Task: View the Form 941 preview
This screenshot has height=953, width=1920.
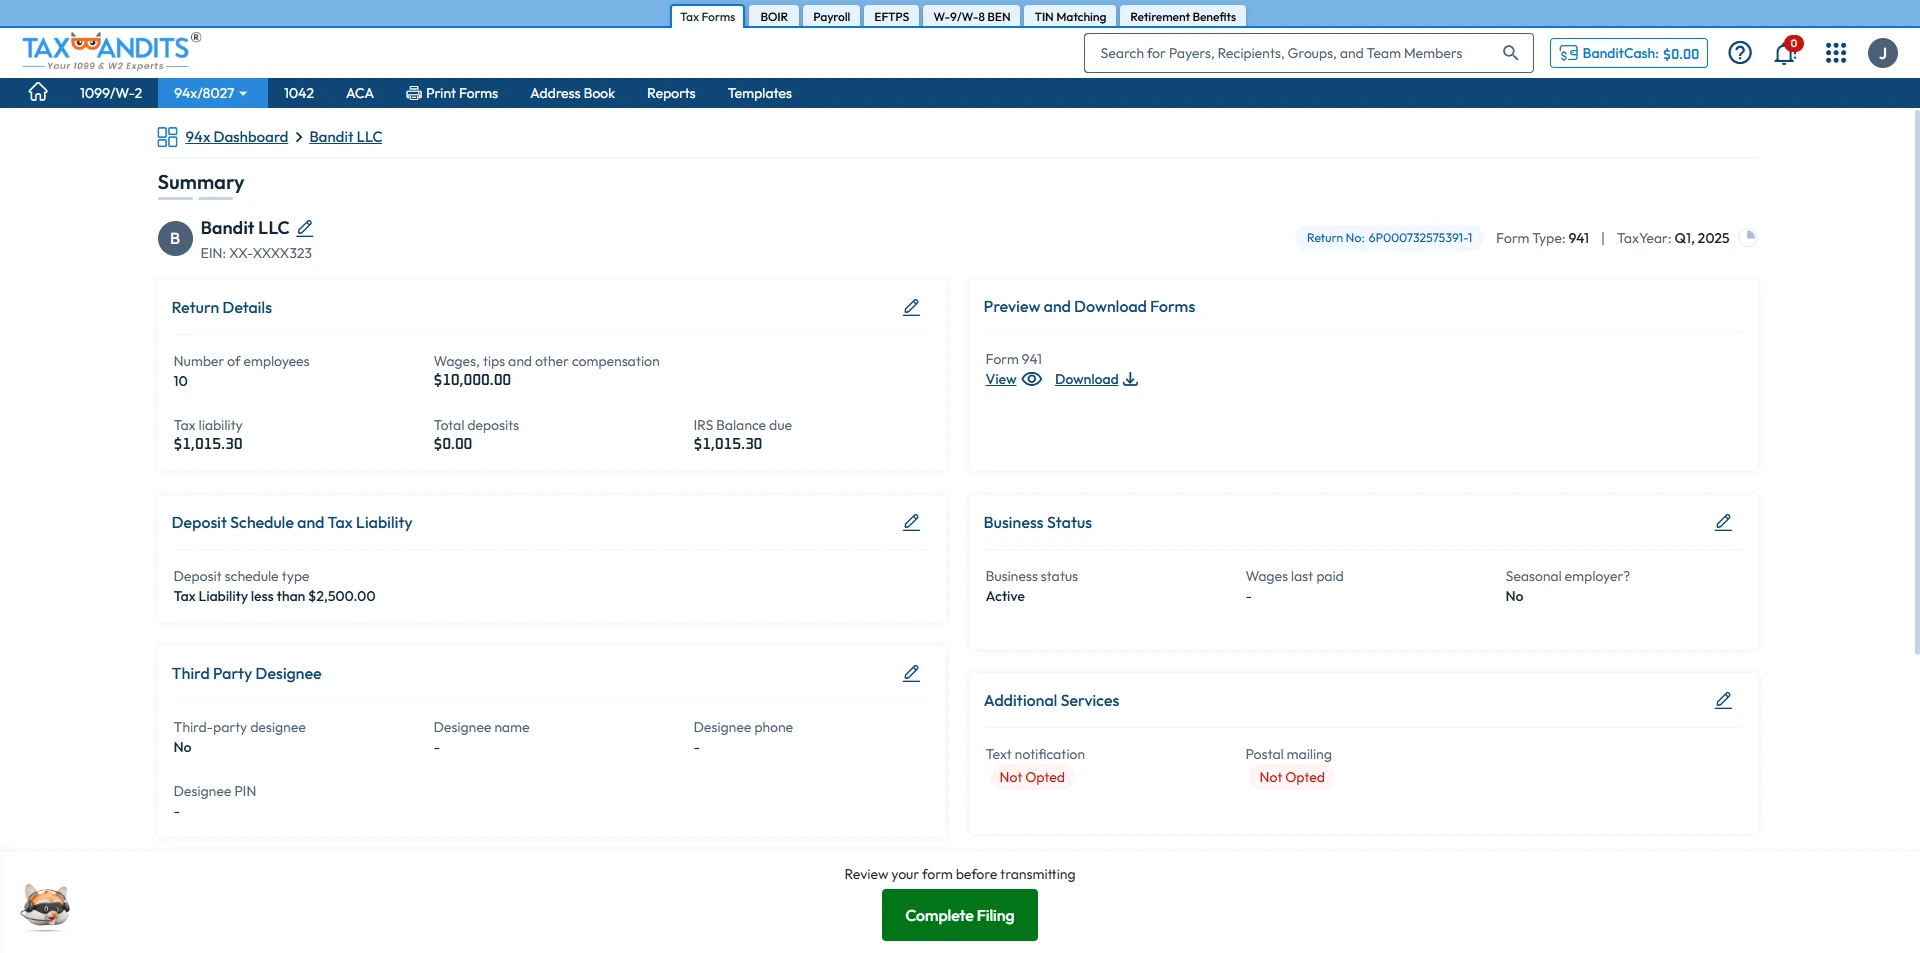Action: click(1013, 379)
